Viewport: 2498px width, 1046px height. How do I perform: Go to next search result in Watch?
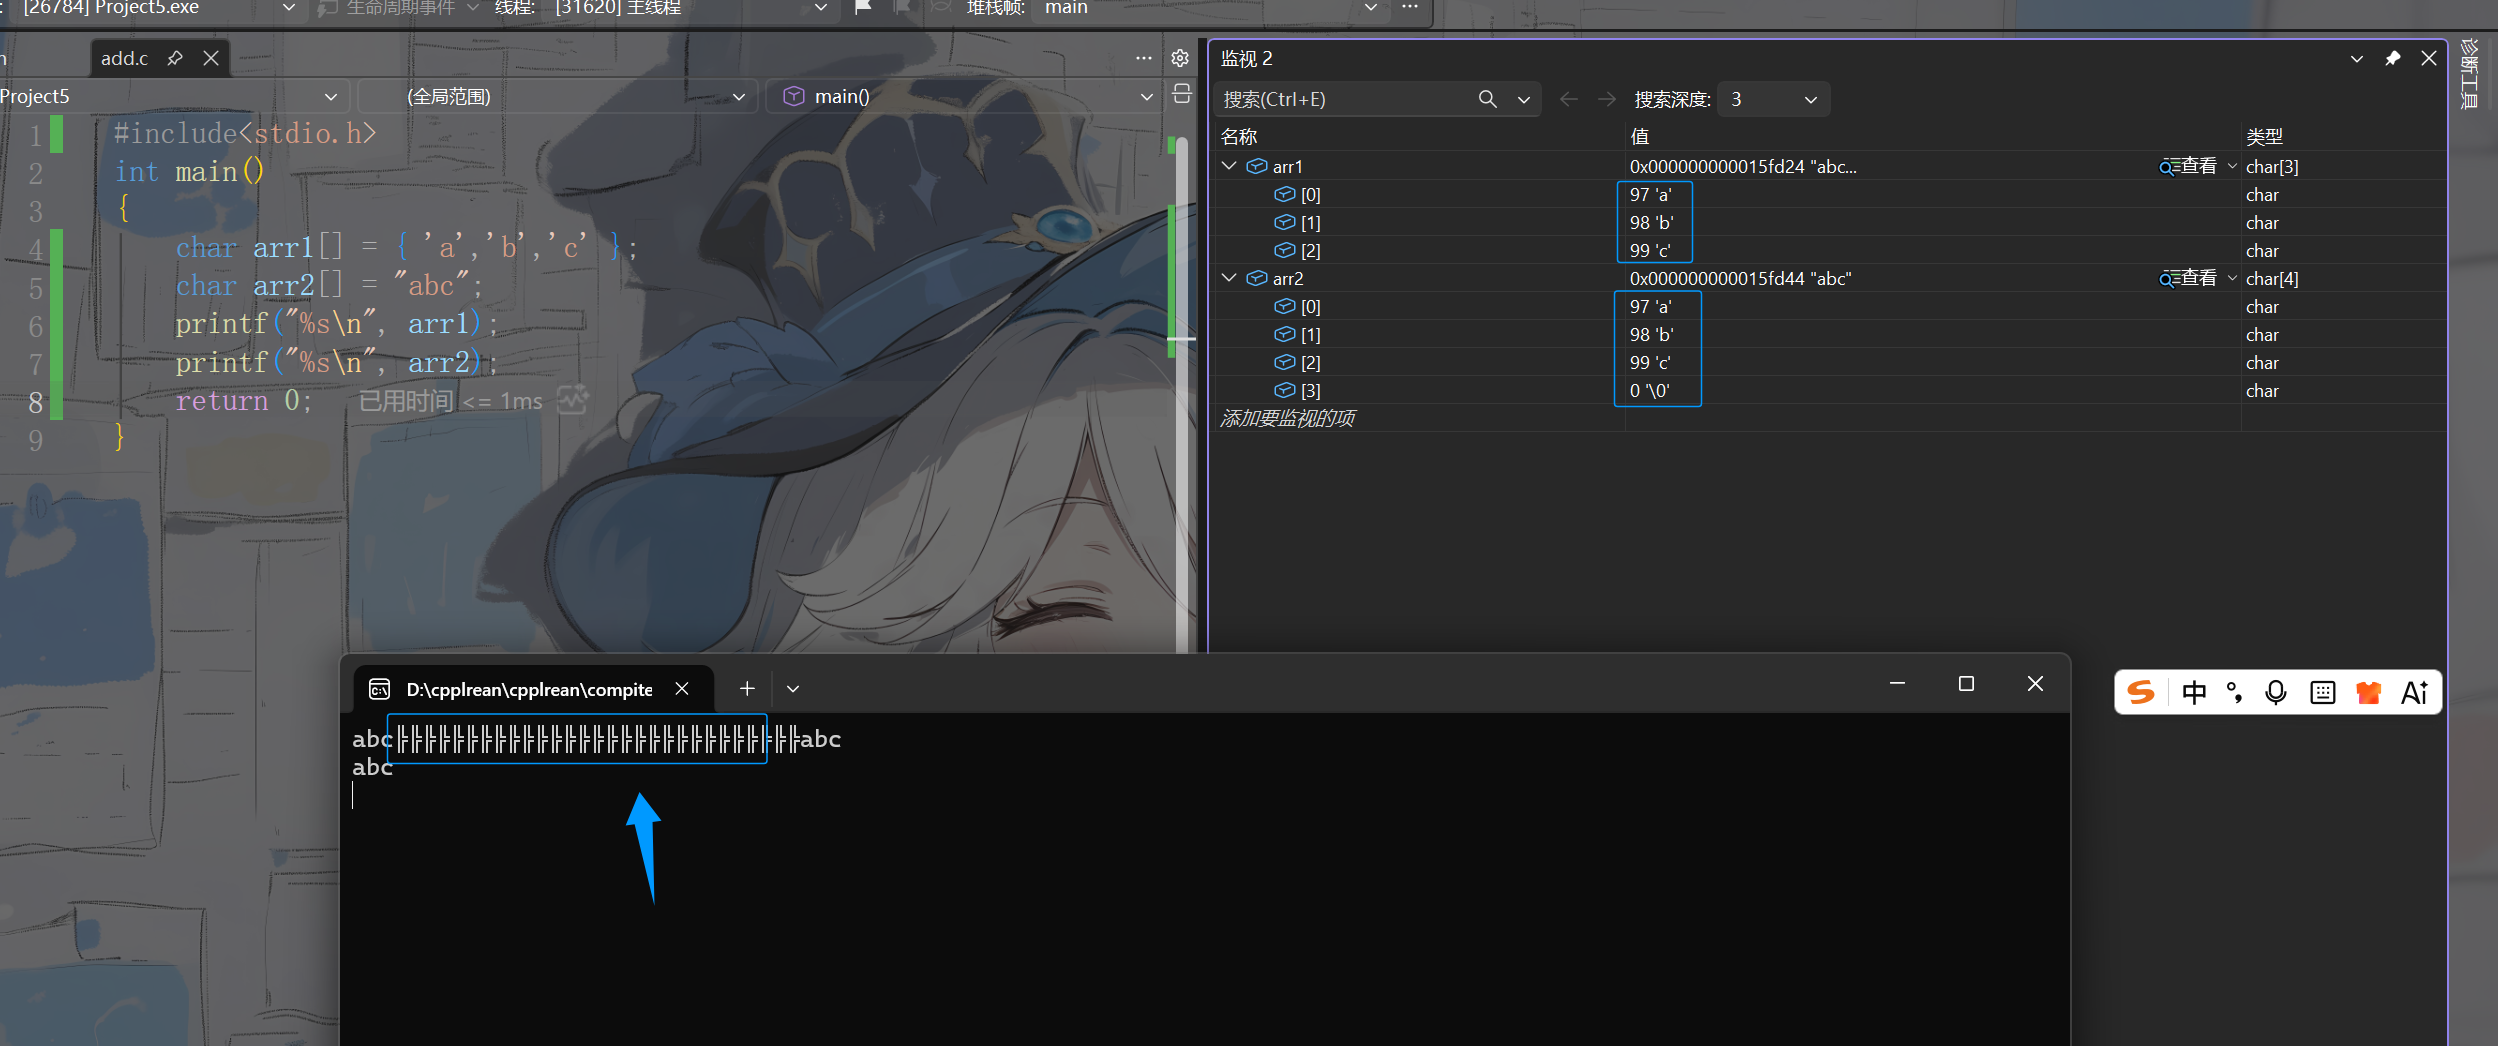(x=1607, y=99)
